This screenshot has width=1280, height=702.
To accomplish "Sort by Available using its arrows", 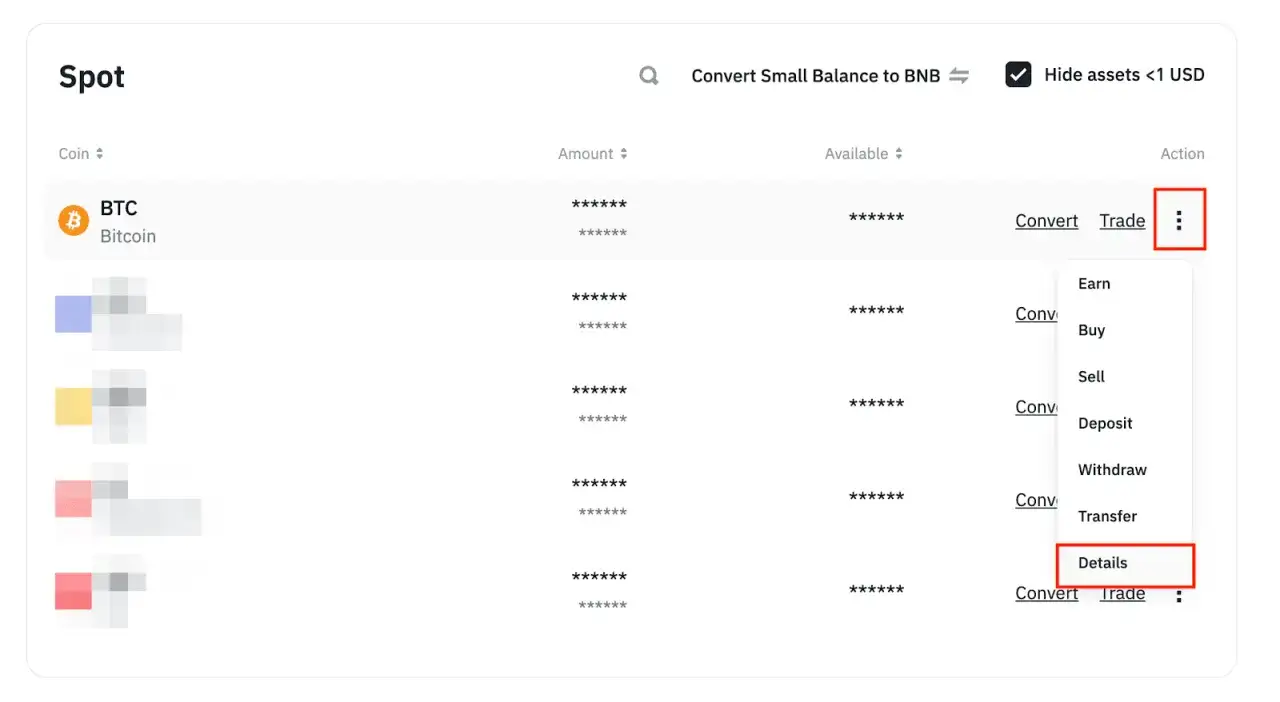I will 899,154.
